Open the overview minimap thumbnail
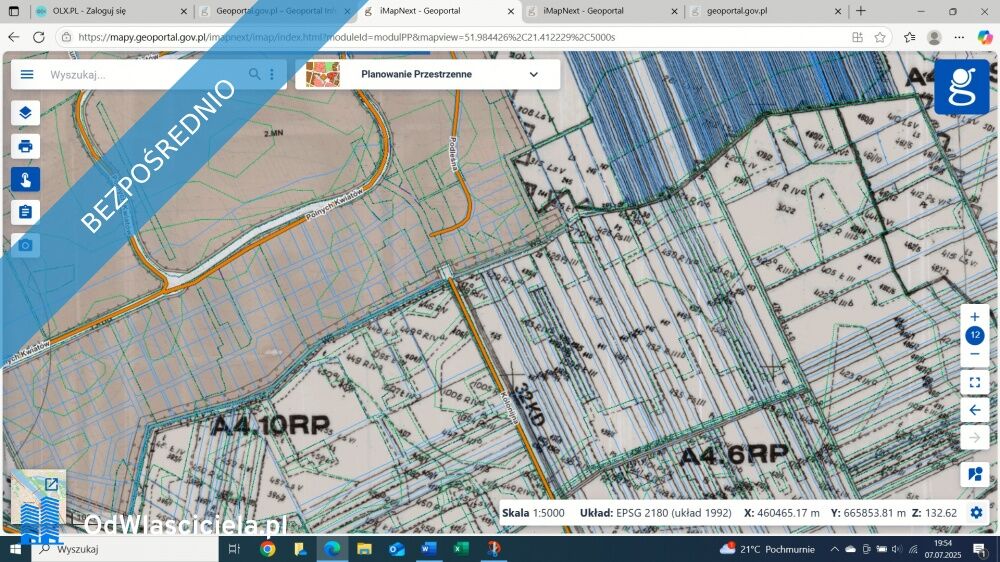The image size is (1000, 562). pos(38,498)
